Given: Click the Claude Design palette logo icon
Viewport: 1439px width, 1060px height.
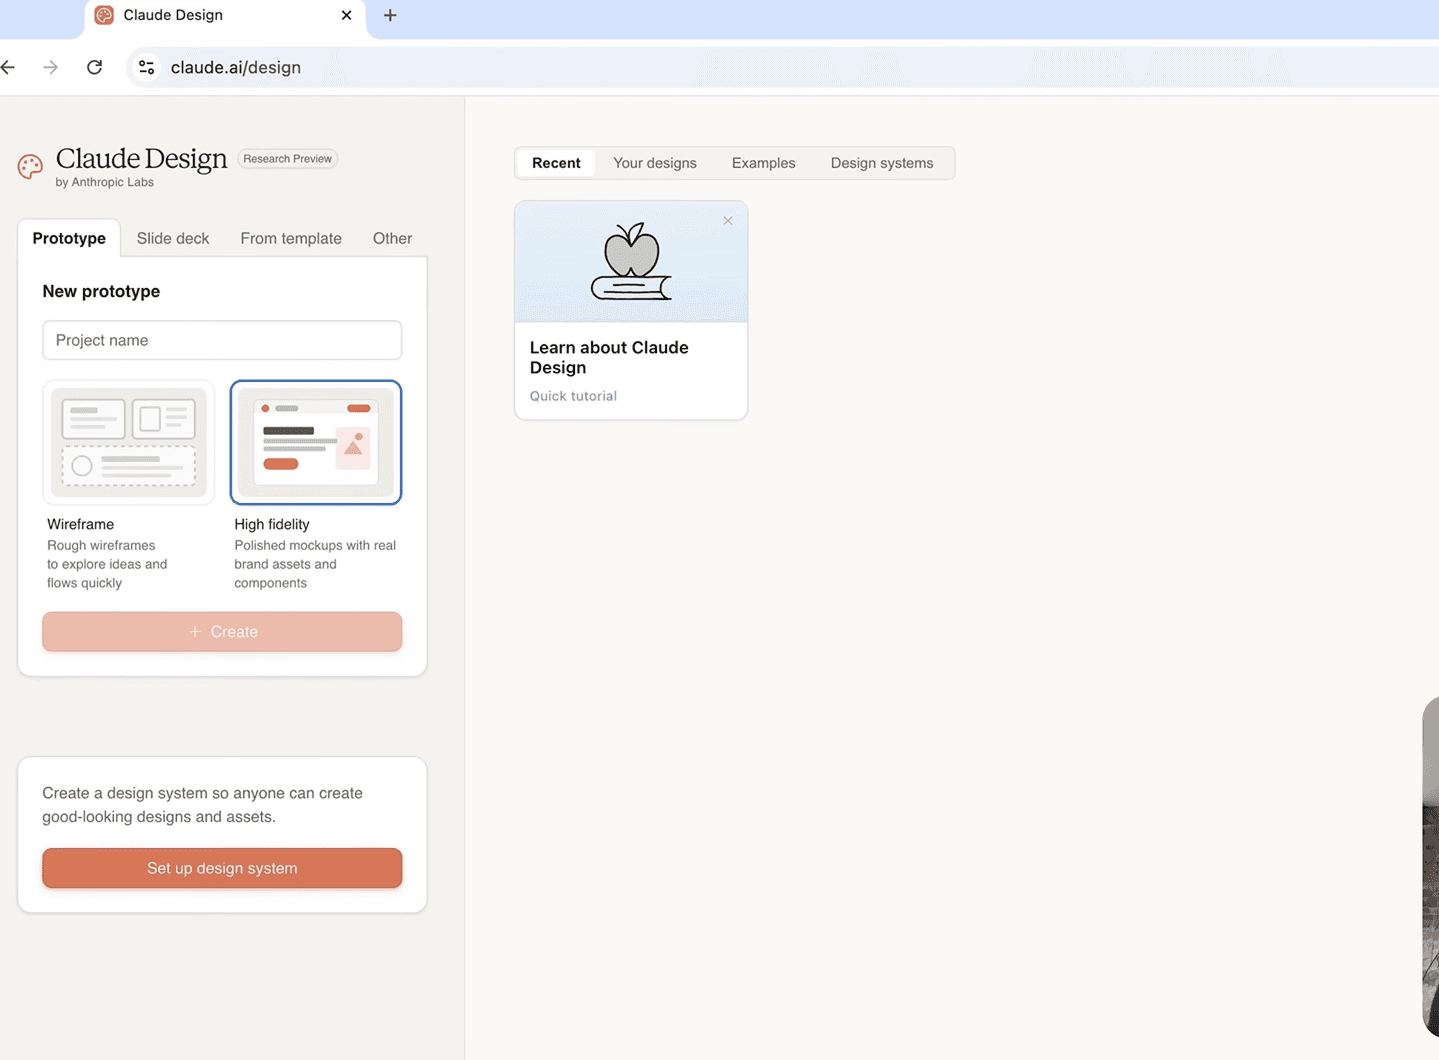Looking at the screenshot, I should pyautogui.click(x=30, y=166).
